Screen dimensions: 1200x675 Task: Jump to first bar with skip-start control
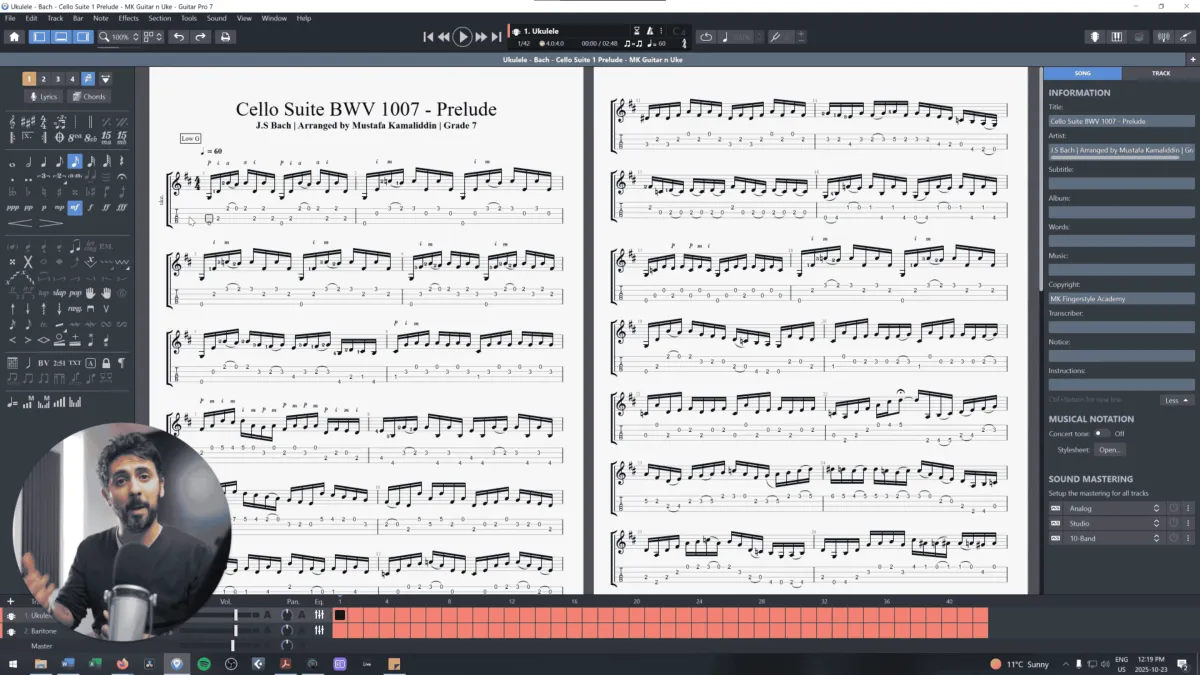[x=429, y=37]
